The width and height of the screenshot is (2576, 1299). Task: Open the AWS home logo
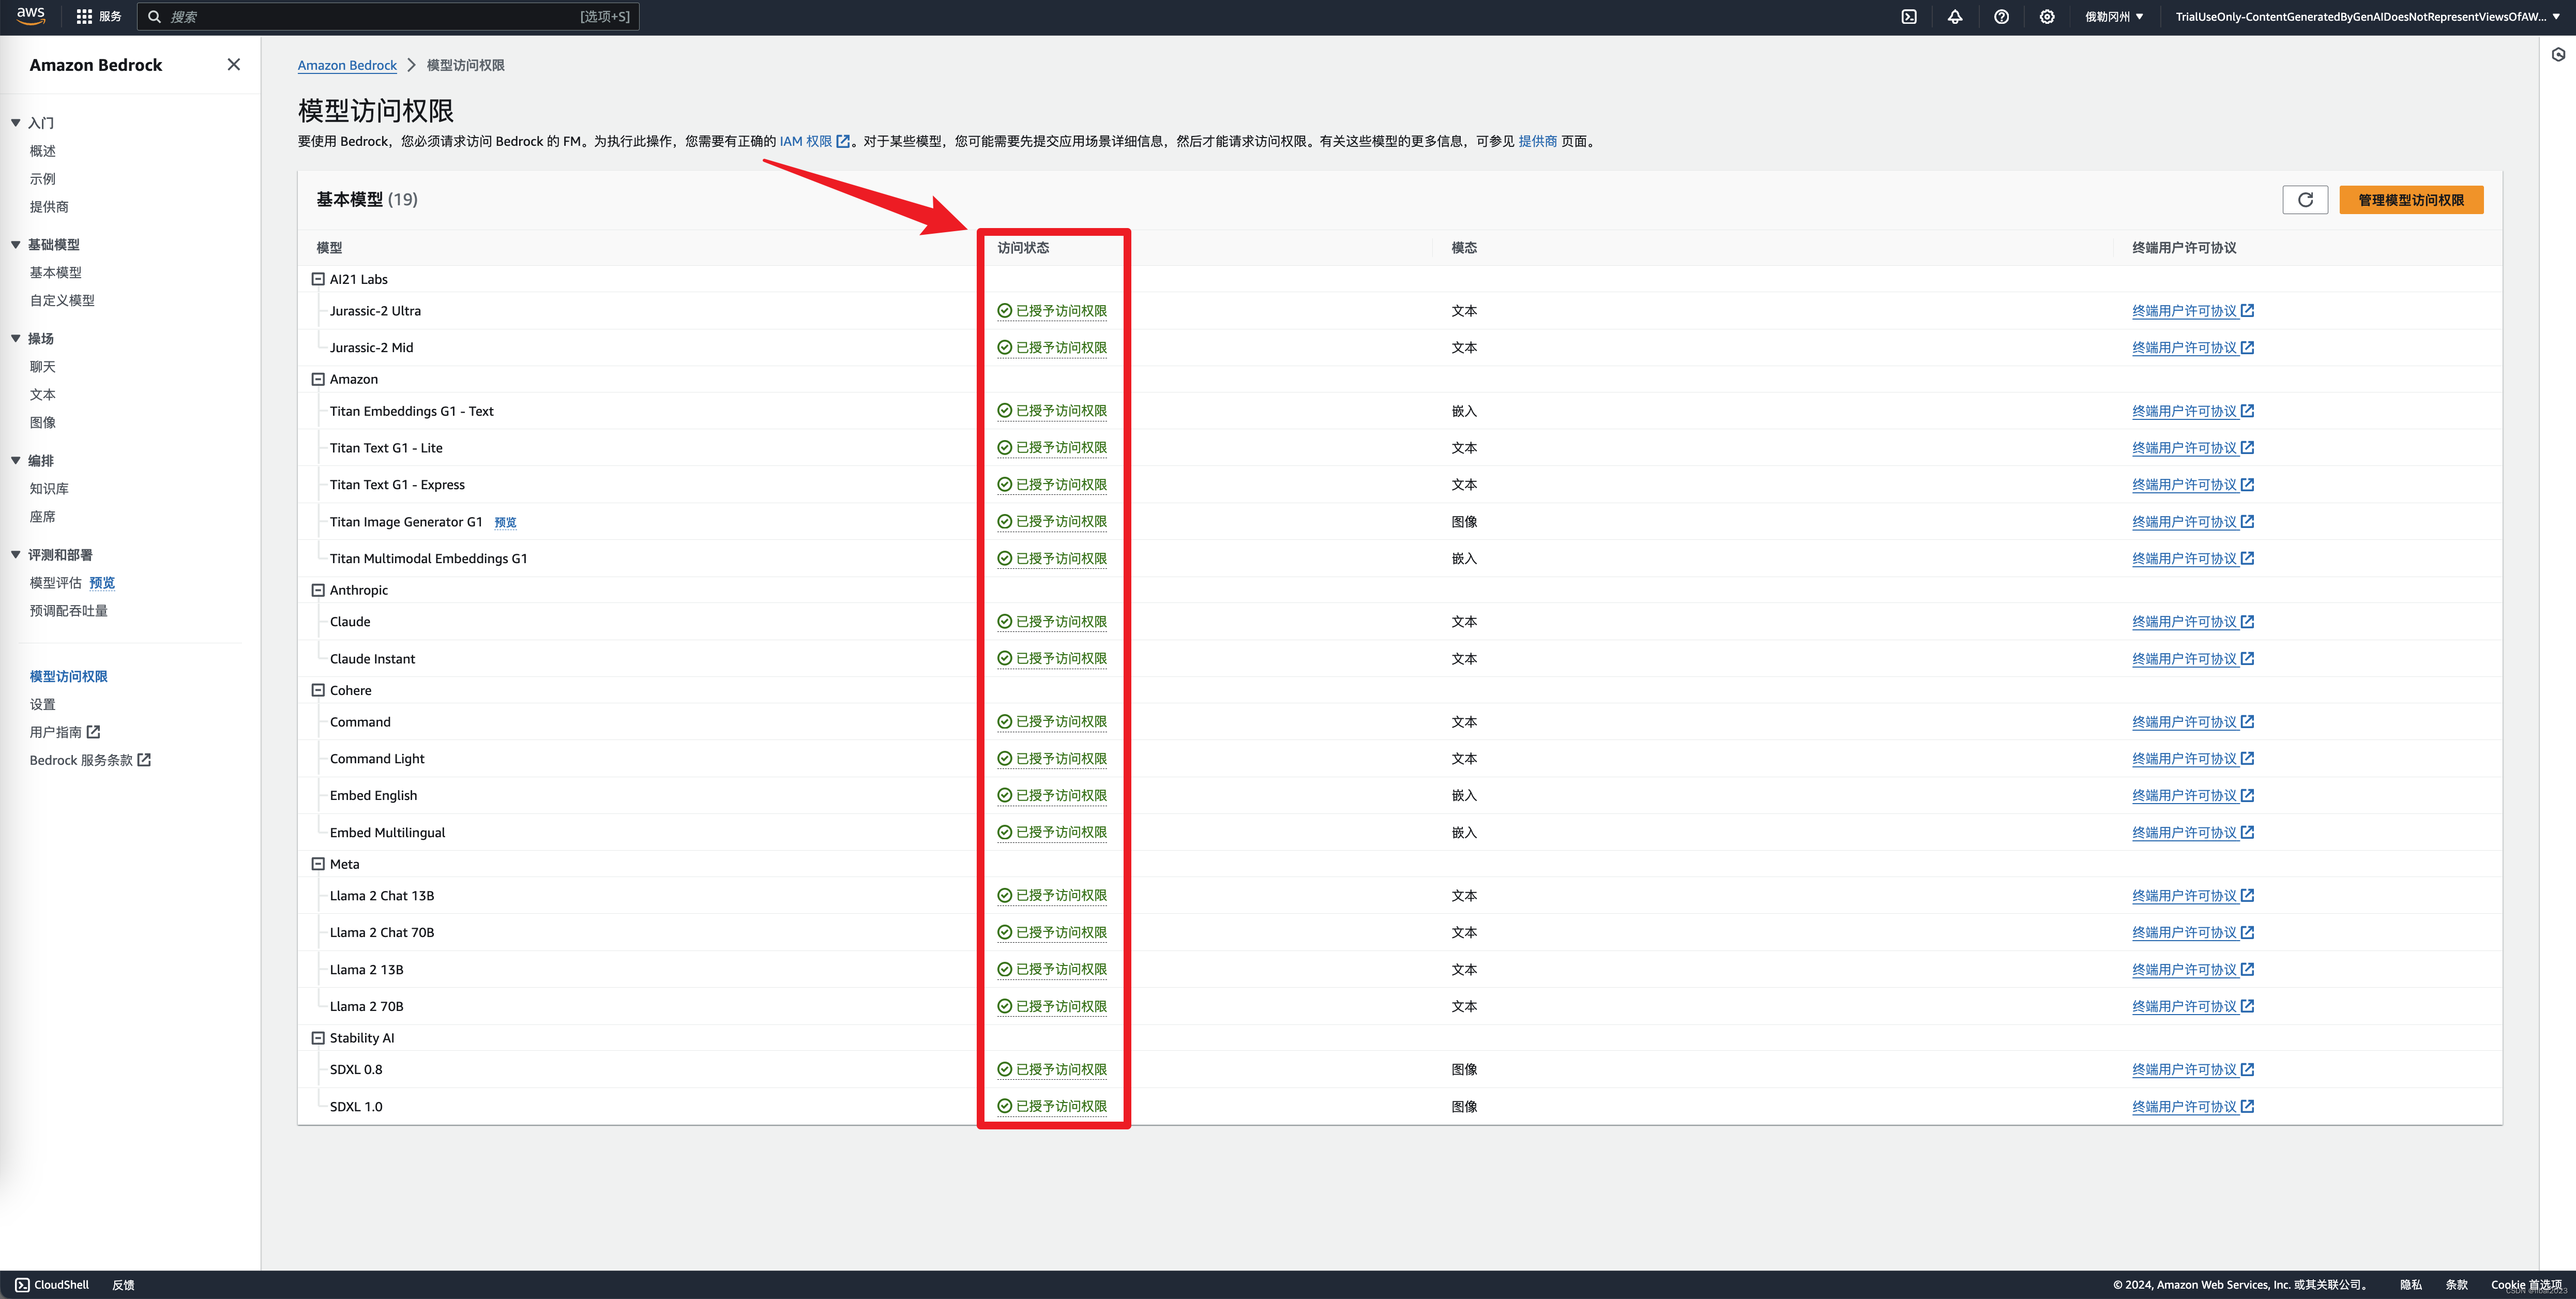tap(31, 16)
